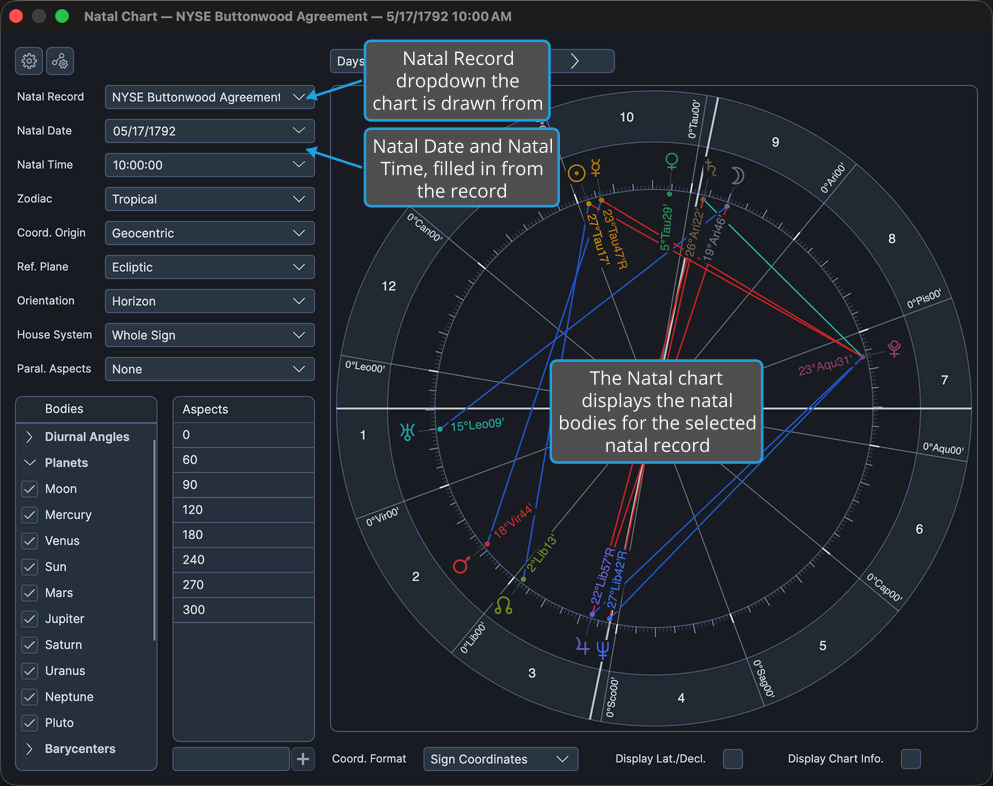Open the Ref. Plane Ecliptic dropdown
Viewport: 993px width, 786px height.
pos(210,267)
